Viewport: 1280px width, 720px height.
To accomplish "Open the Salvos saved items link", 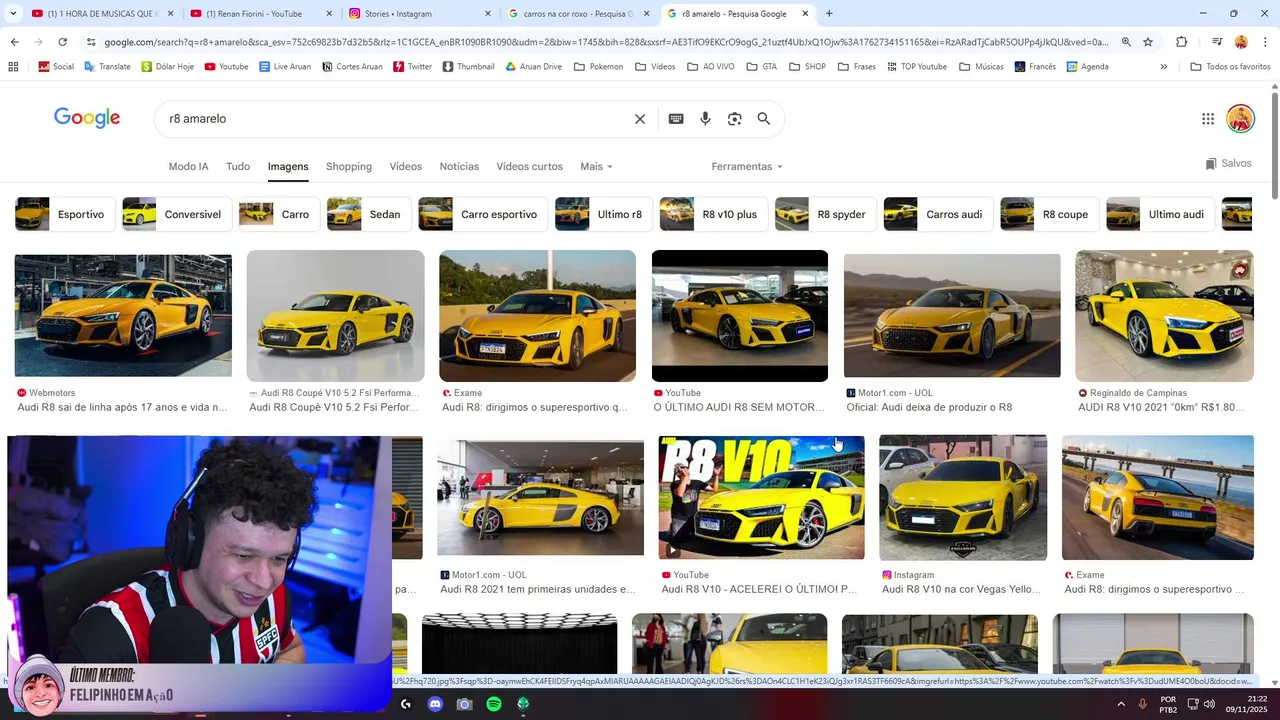I will tap(1228, 163).
